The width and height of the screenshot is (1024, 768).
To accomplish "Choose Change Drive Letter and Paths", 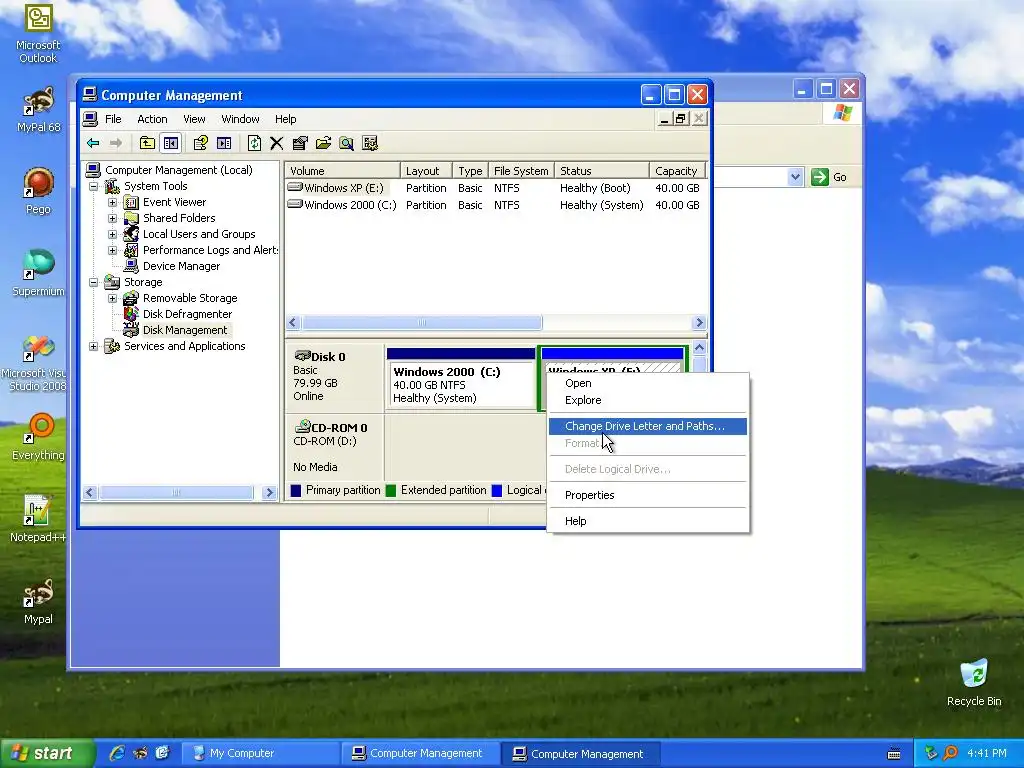I will (x=648, y=426).
